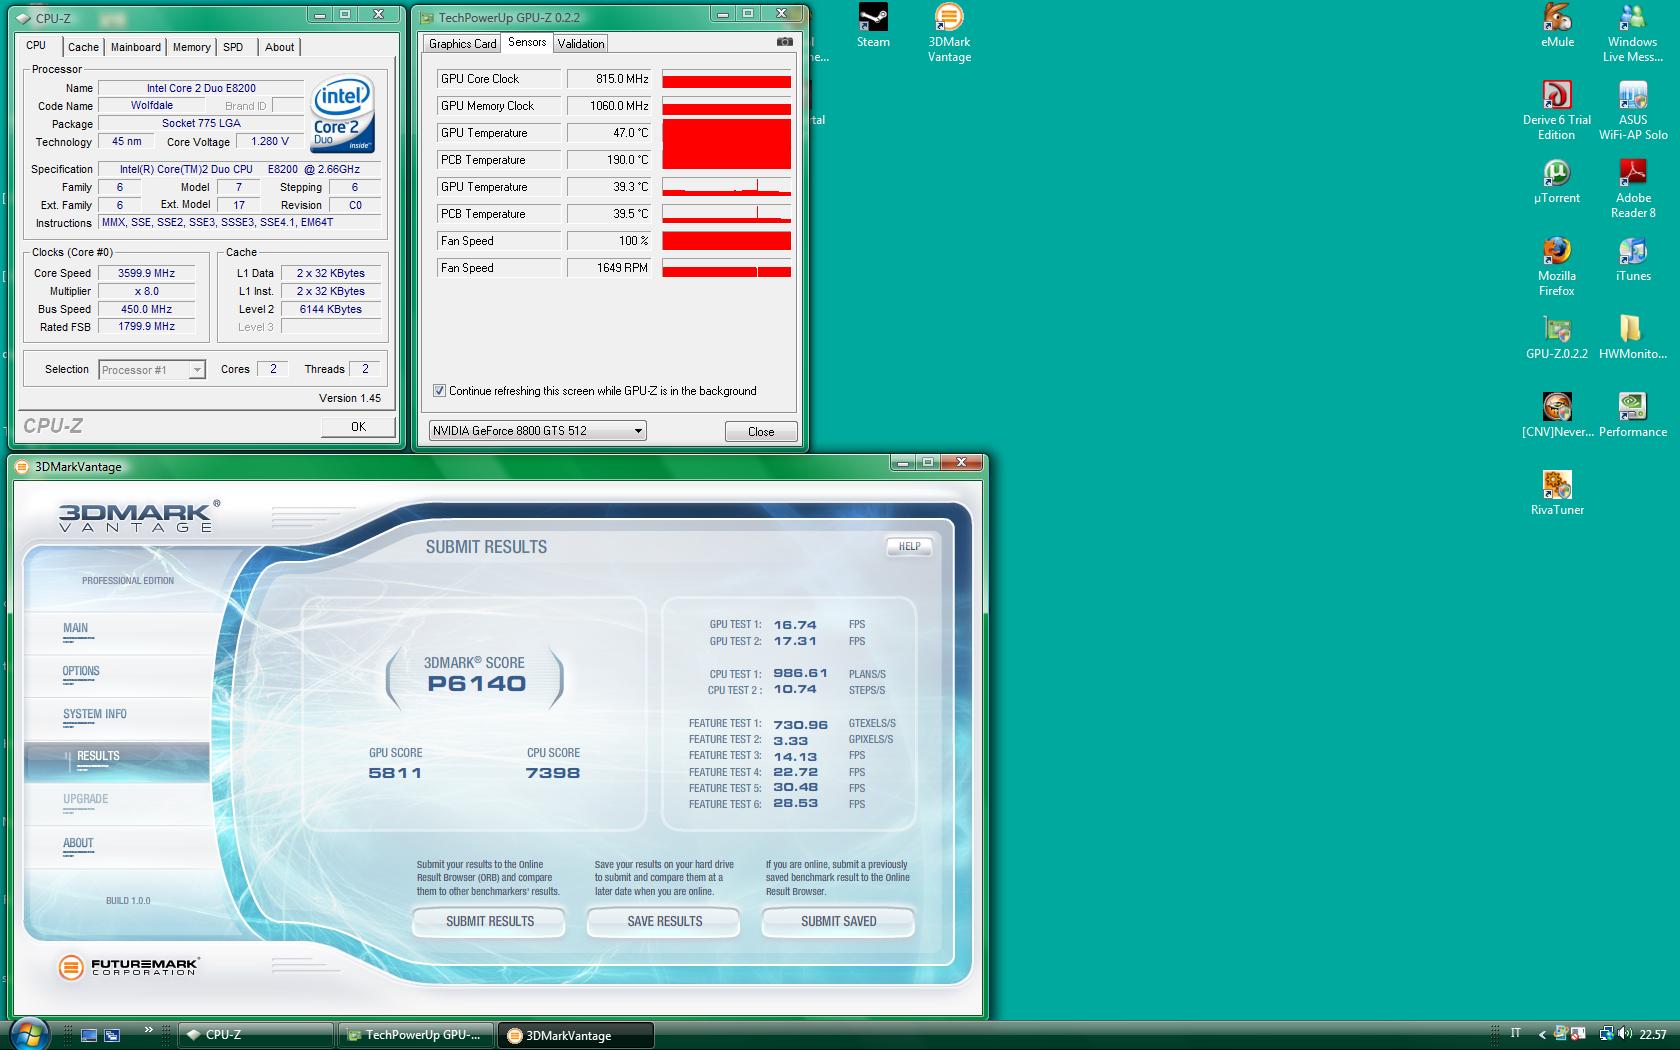The image size is (1680, 1050).
Task: Click the Core Speed value 3599.9 MHz
Action: [x=147, y=273]
